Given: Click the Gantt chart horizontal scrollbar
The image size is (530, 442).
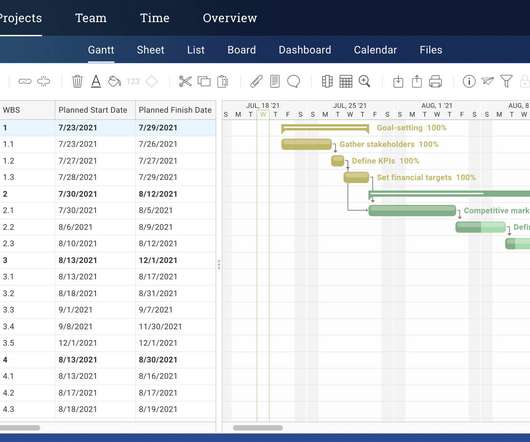Looking at the screenshot, I should pos(258,428).
